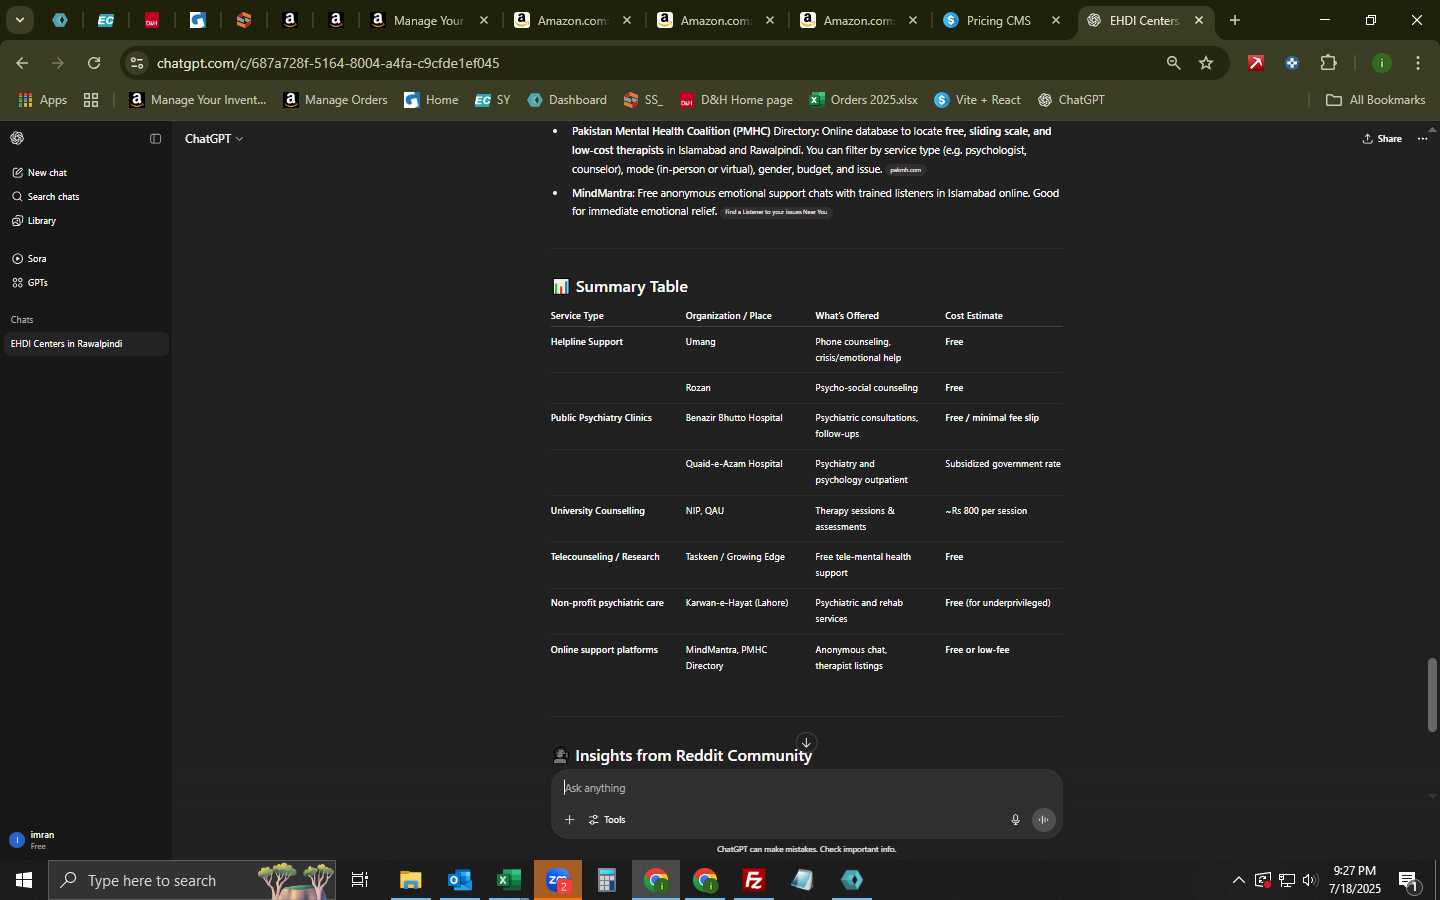Open the Chrome profile avatar
1440x900 pixels.
(1383, 63)
